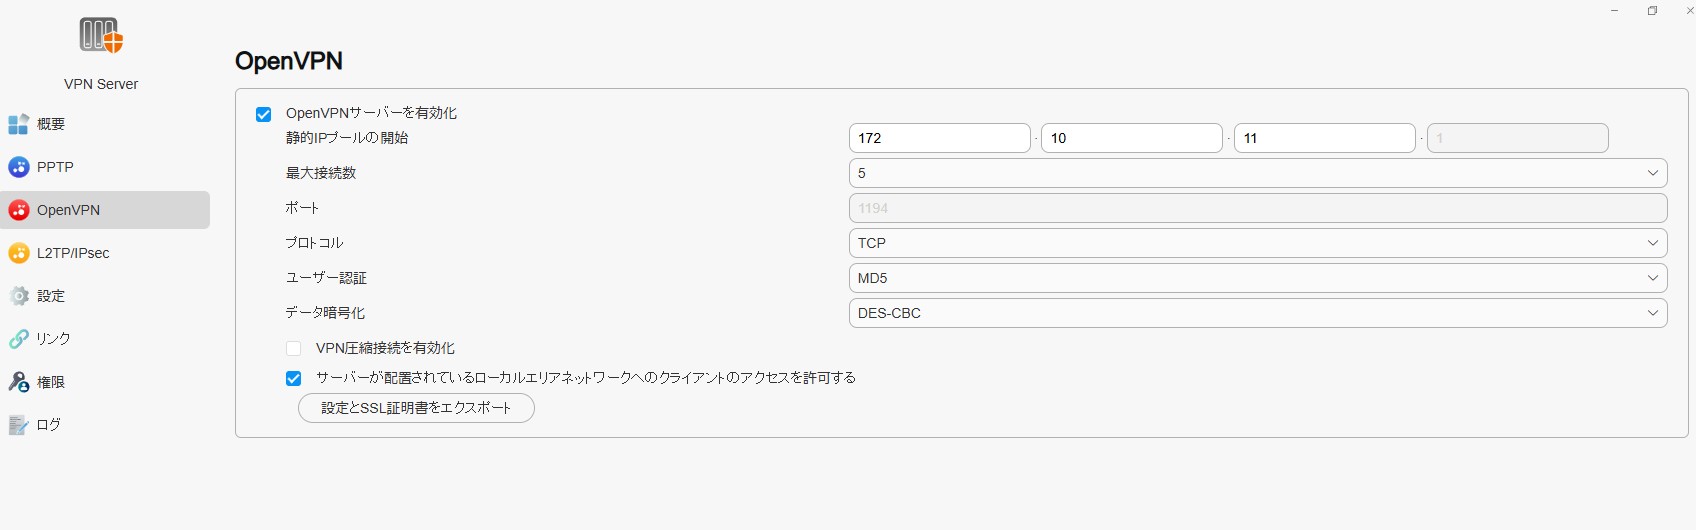The image size is (1696, 530).
Task: Select the PPTP sidebar icon
Action: tap(18, 167)
